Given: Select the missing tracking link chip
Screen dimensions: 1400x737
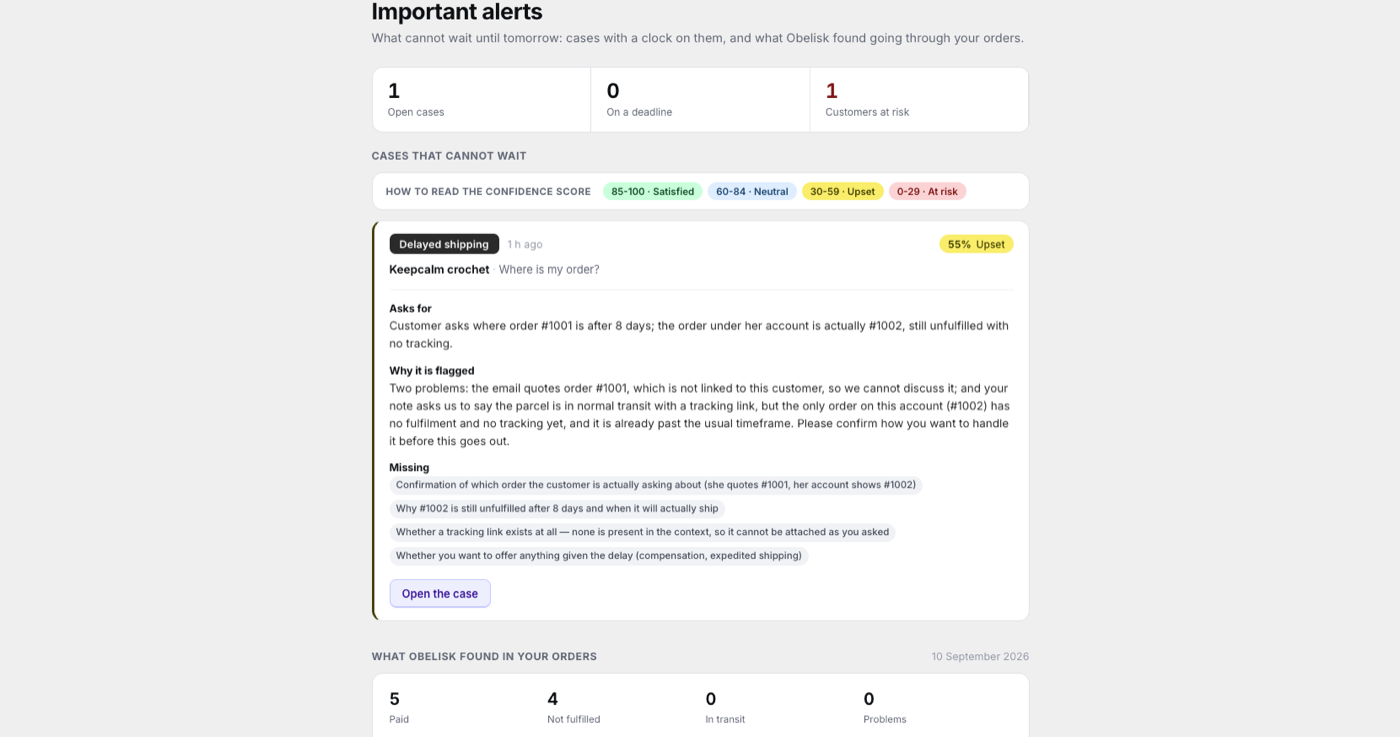Looking at the screenshot, I should pyautogui.click(x=642, y=532).
